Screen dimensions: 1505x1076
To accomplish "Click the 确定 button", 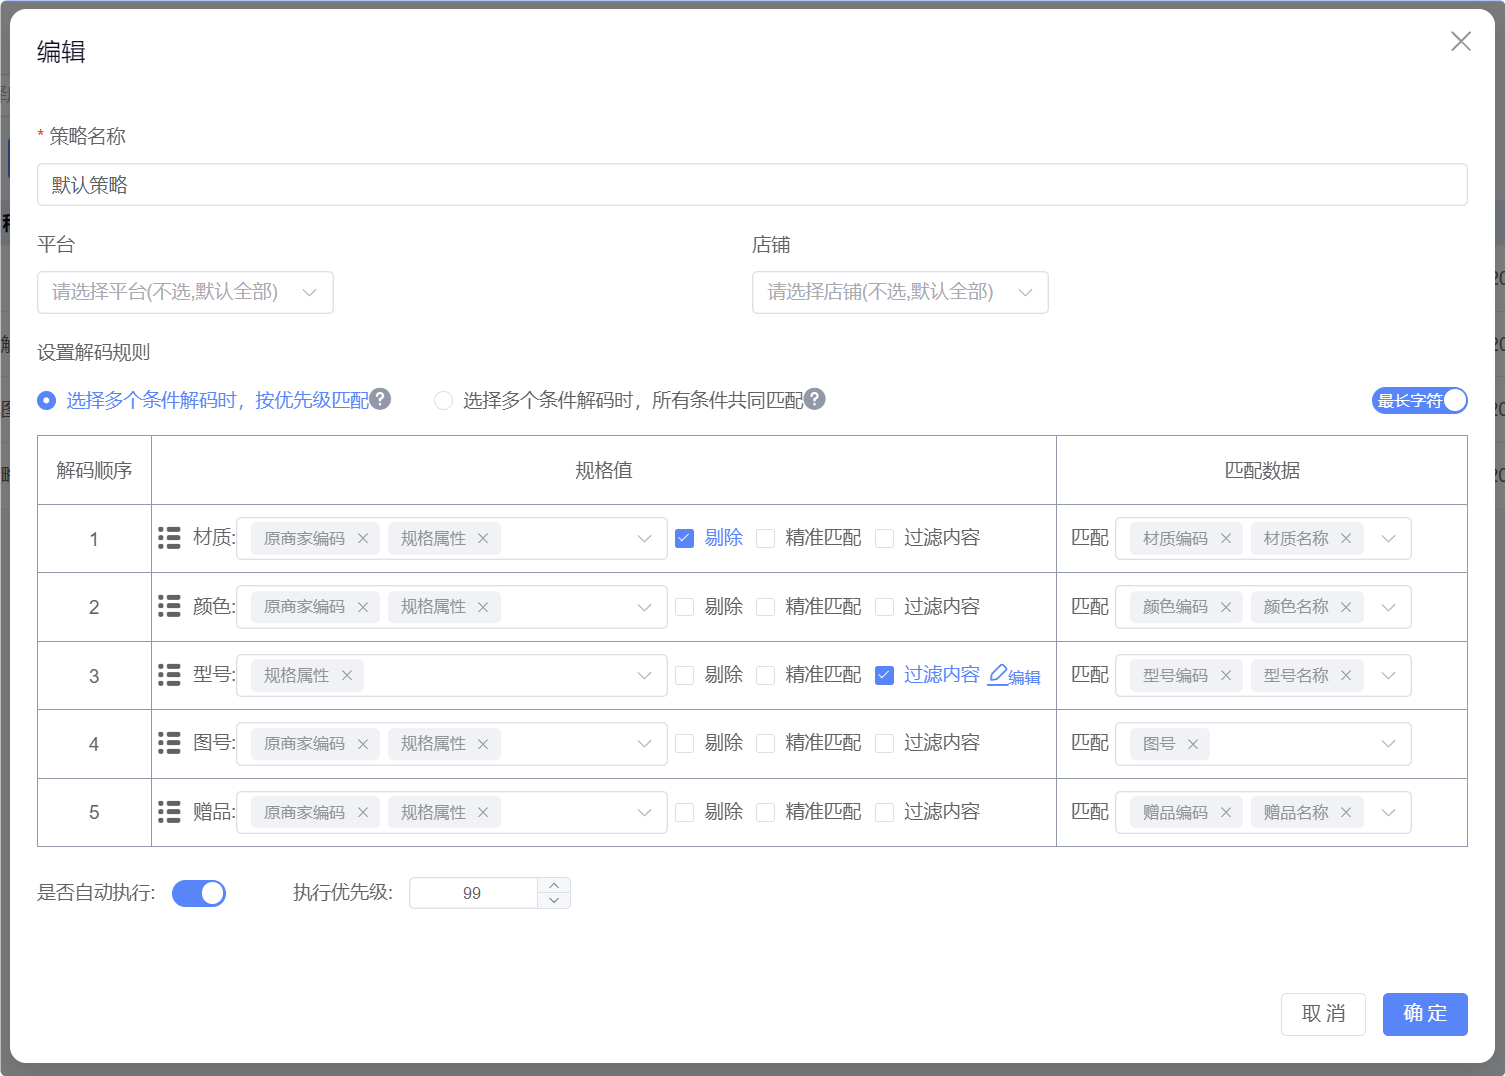I will click(1425, 1014).
